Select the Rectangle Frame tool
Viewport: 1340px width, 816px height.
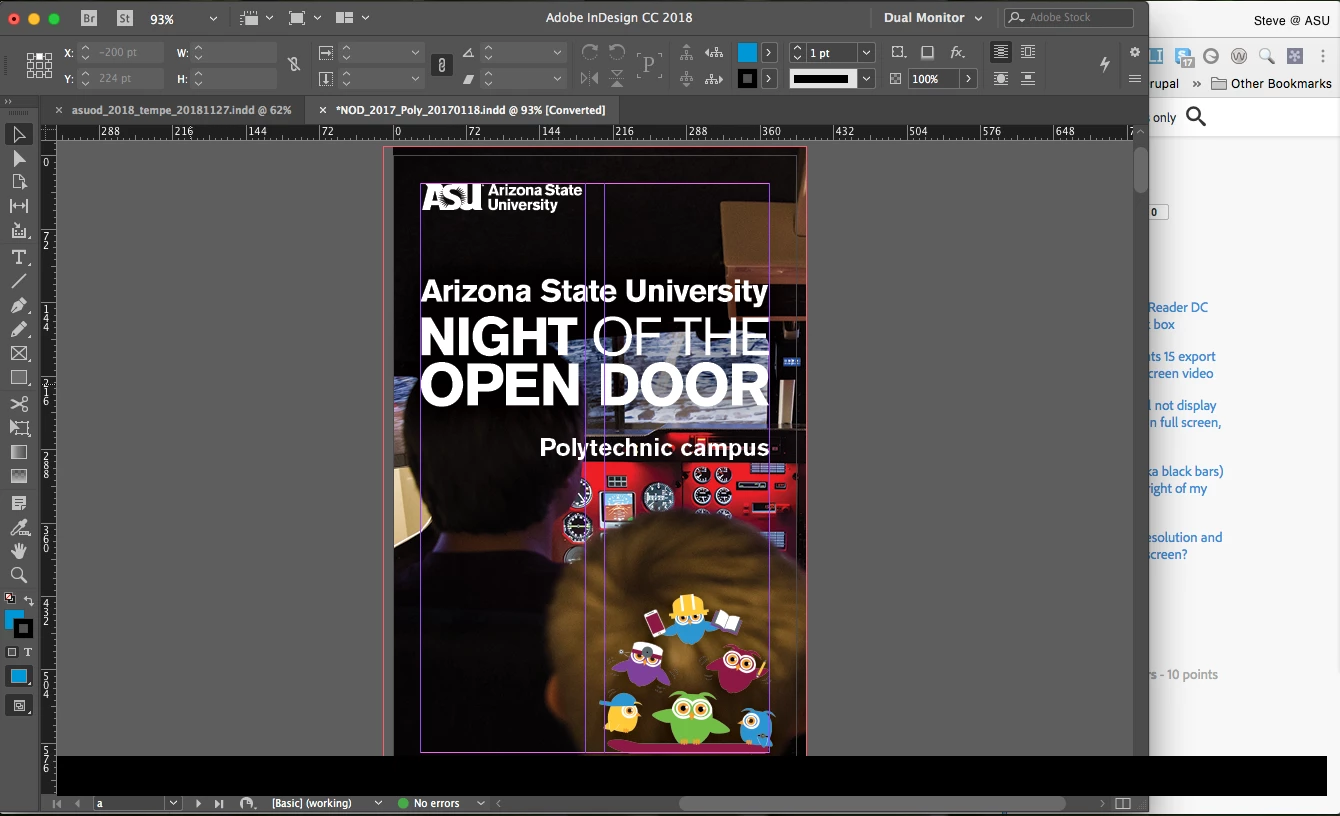point(19,353)
